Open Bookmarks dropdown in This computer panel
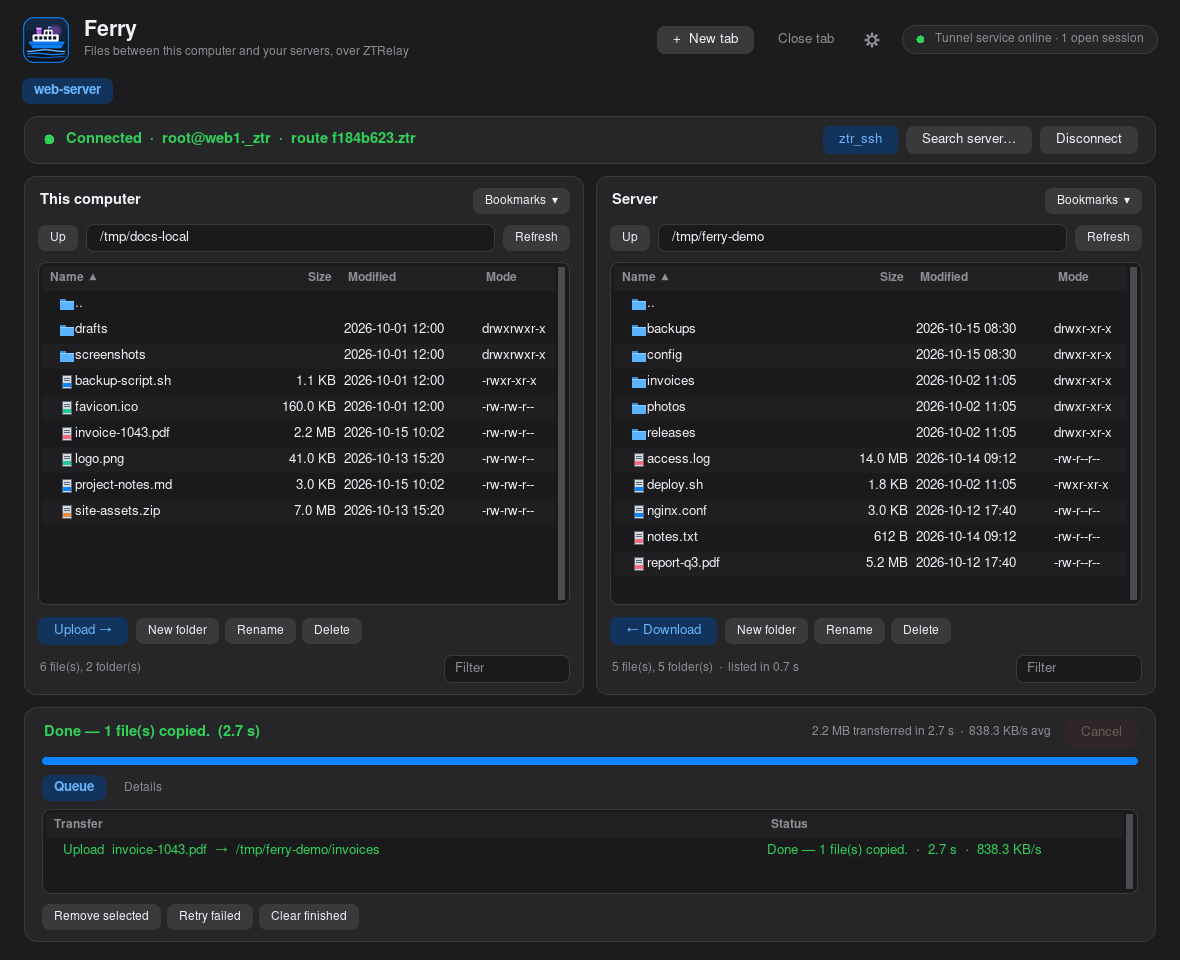Image resolution: width=1180 pixels, height=960 pixels. tap(521, 200)
